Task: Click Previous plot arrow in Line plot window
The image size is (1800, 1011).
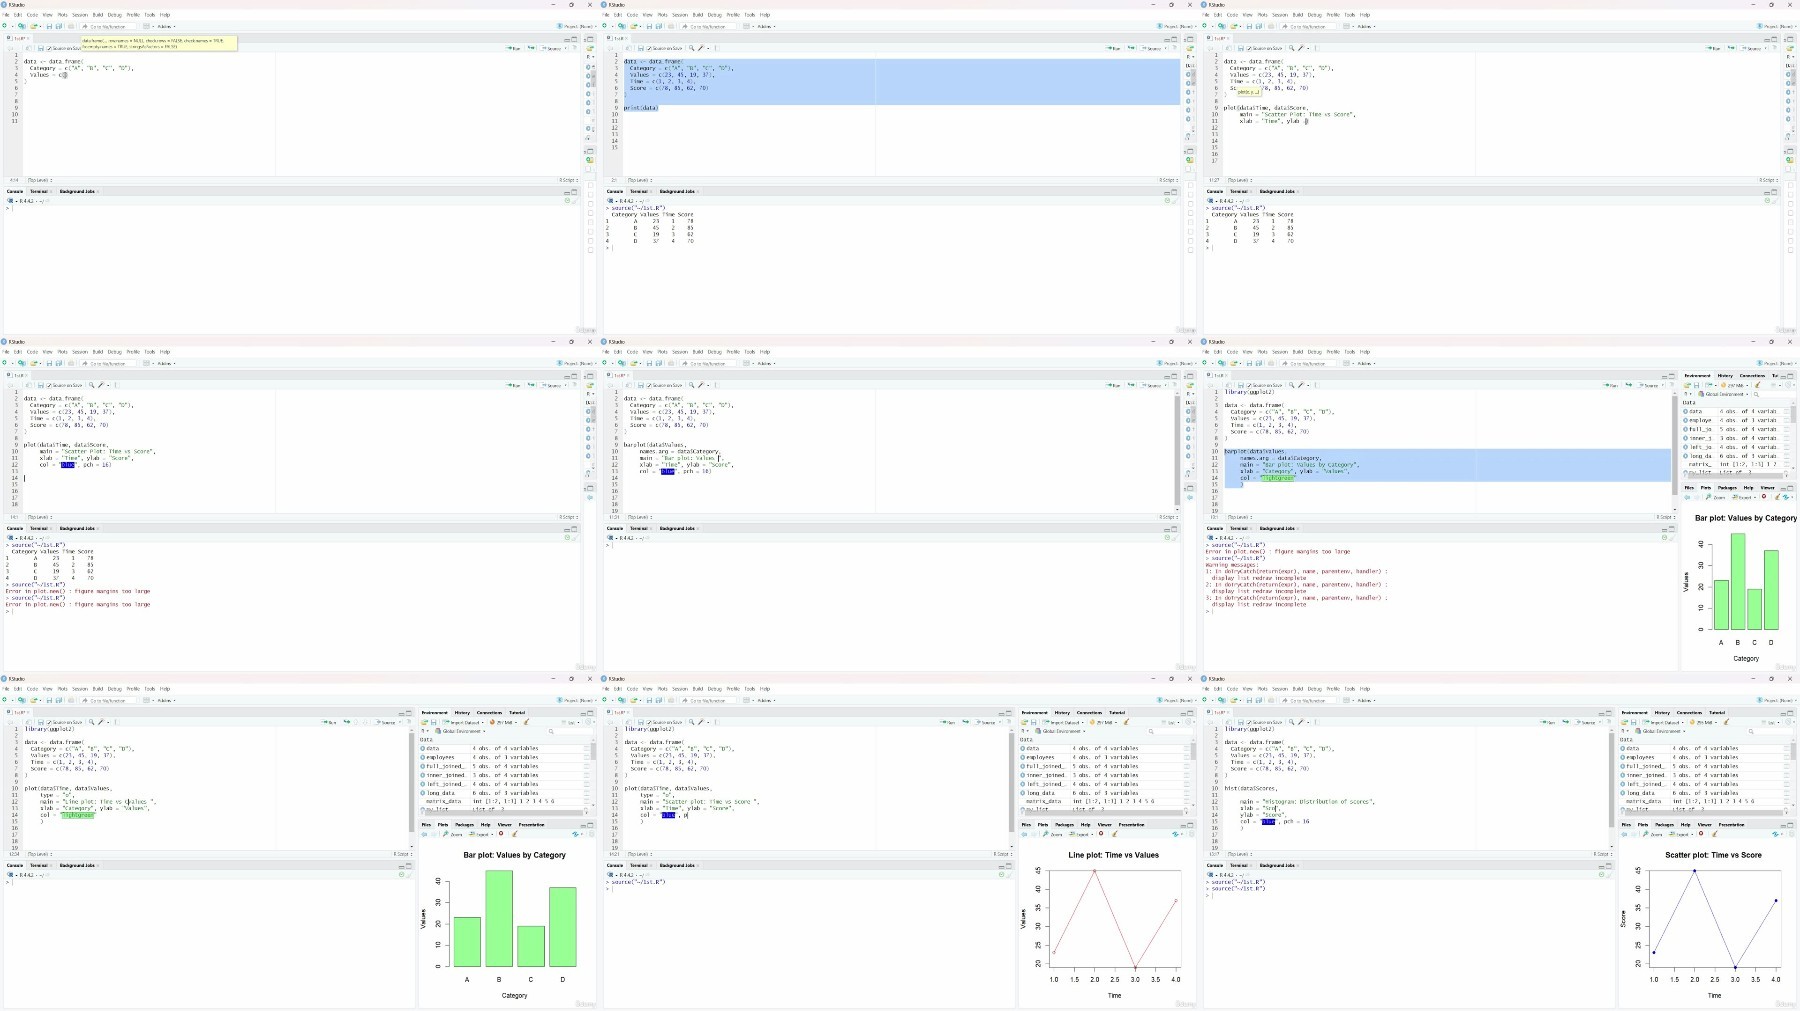Action: tap(1024, 834)
